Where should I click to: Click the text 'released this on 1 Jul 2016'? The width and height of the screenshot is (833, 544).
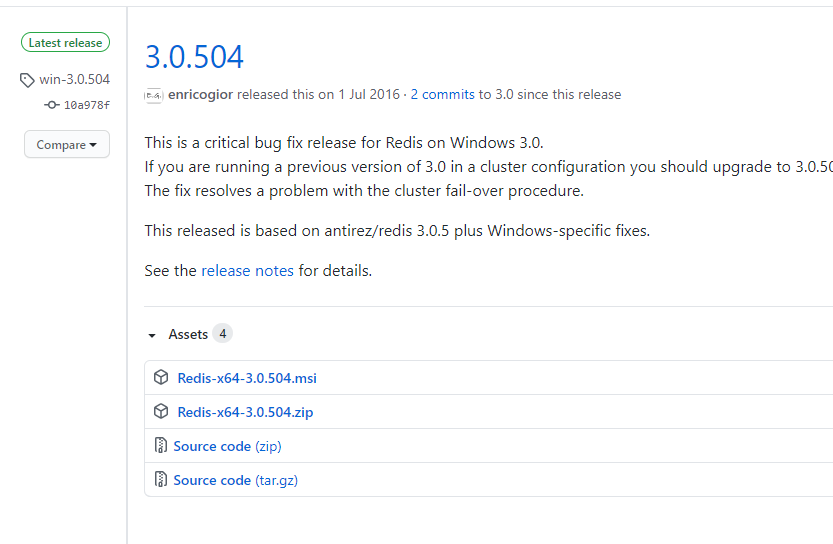(x=318, y=95)
